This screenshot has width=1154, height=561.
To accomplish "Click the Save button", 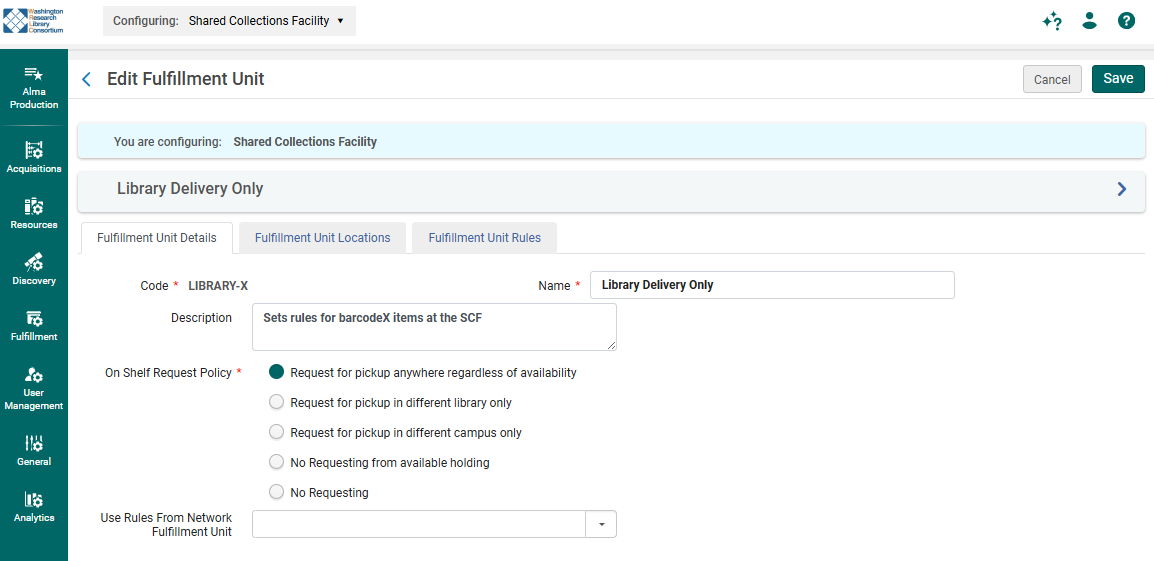I will pyautogui.click(x=1117, y=79).
